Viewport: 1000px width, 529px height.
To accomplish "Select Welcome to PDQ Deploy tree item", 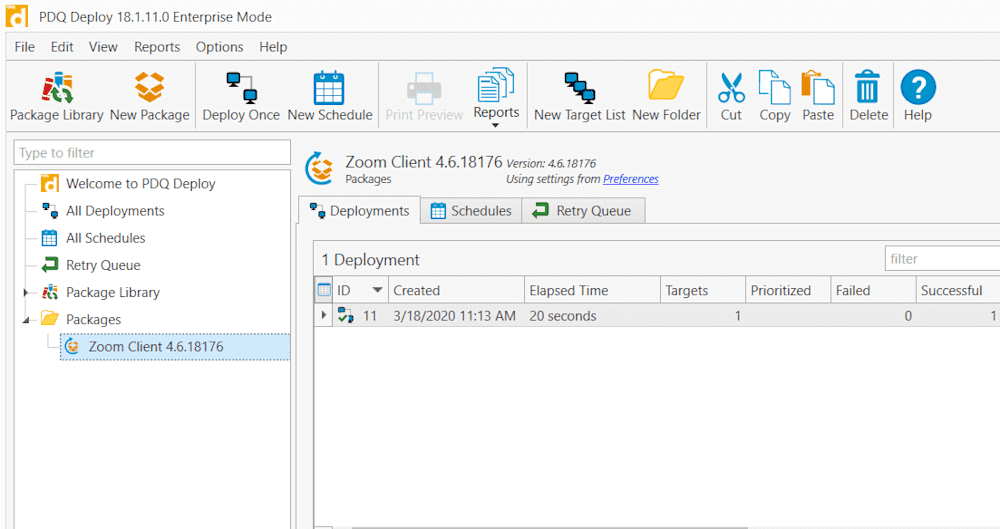I will point(140,184).
